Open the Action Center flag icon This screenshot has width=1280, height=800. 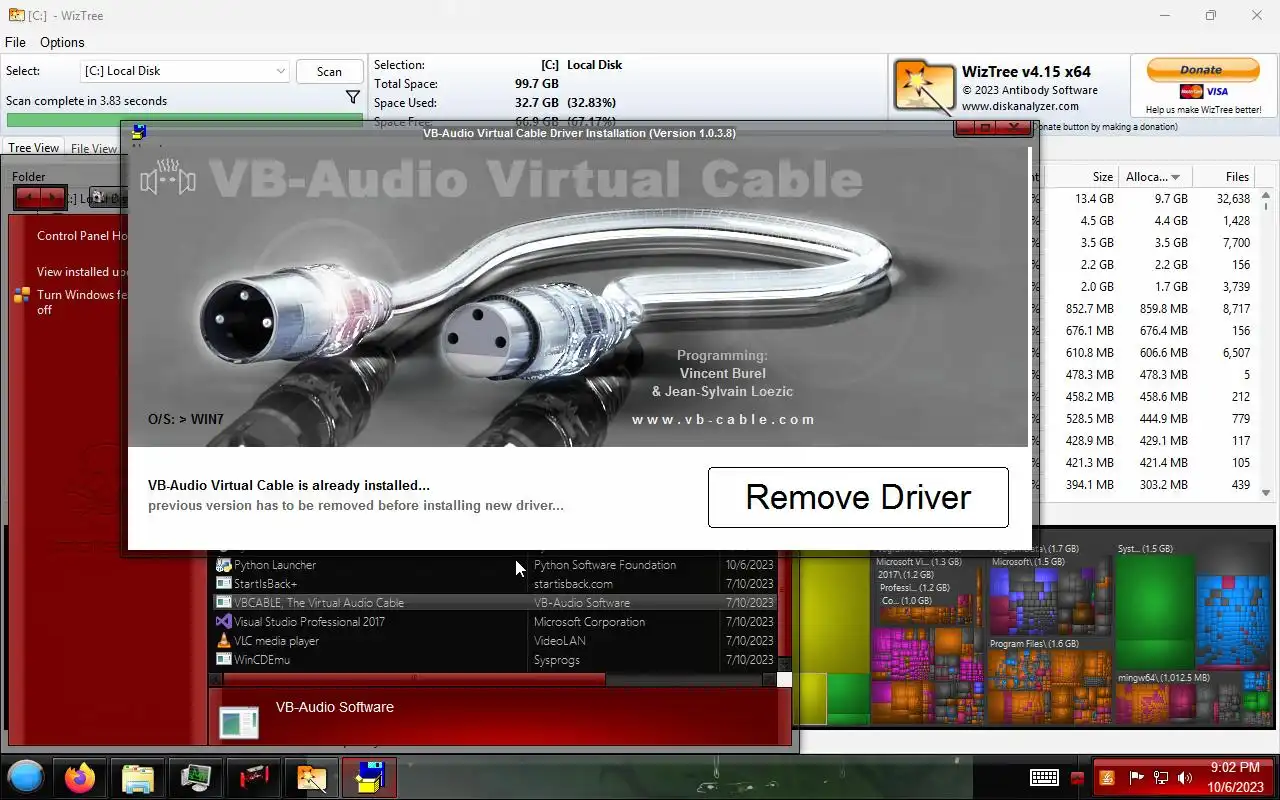tap(1136, 778)
